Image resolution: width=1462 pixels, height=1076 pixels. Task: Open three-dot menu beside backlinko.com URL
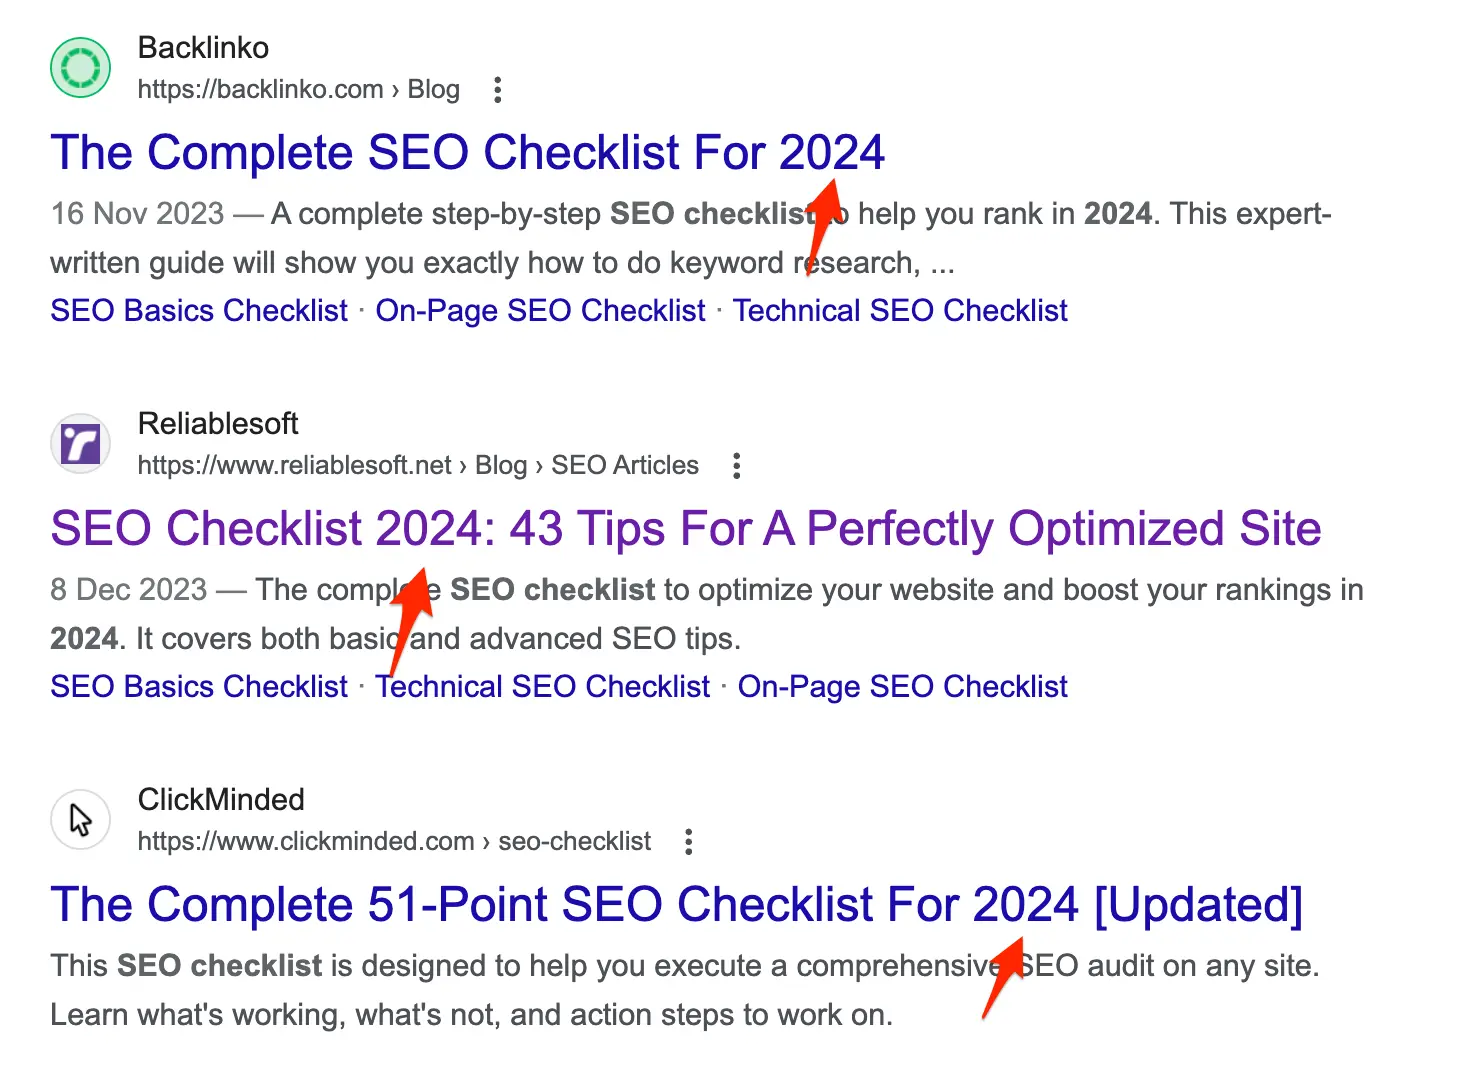(x=497, y=90)
